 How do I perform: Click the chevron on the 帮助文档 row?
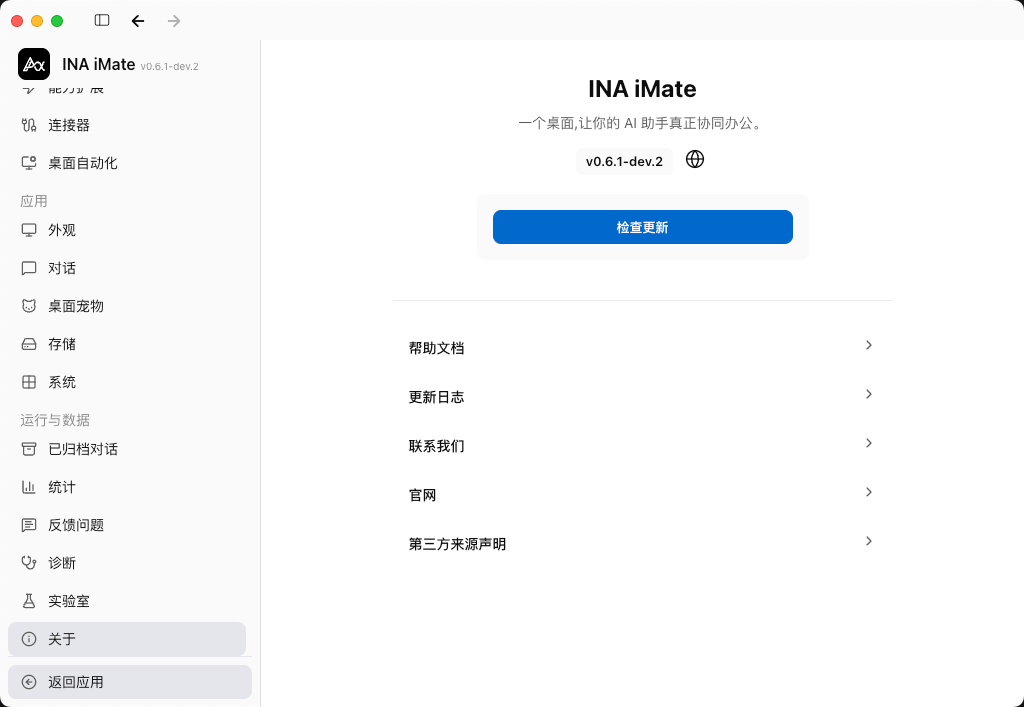click(x=869, y=345)
